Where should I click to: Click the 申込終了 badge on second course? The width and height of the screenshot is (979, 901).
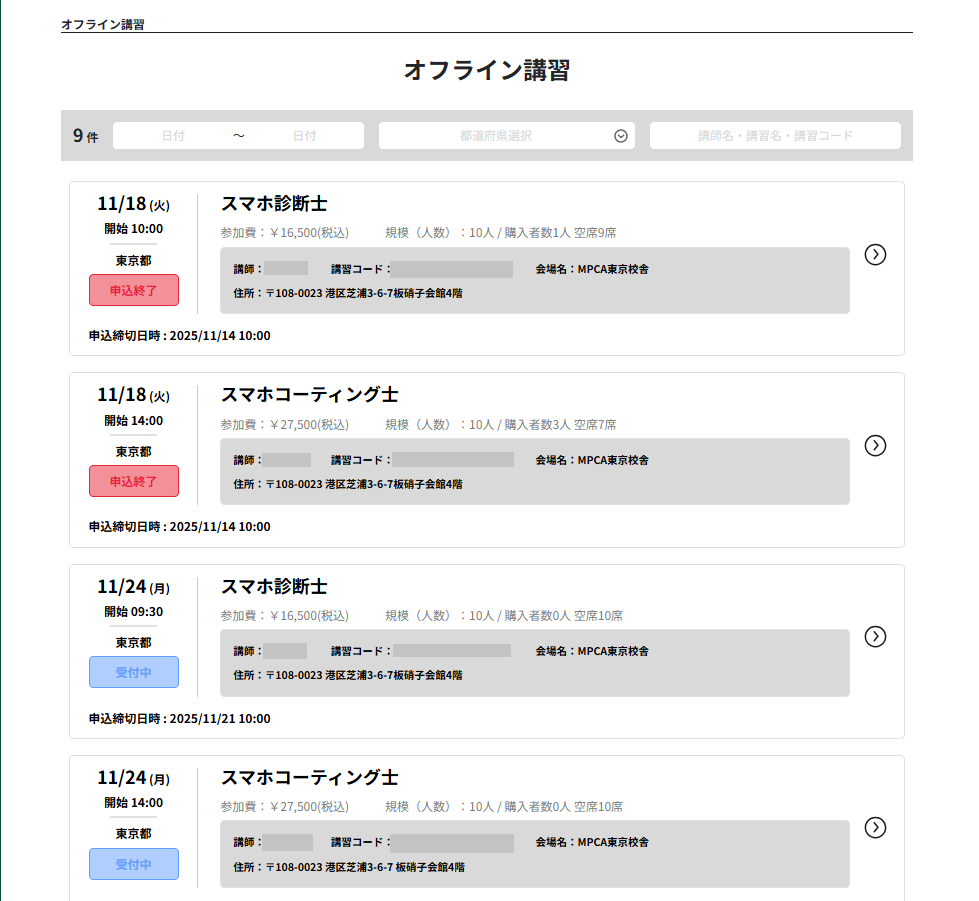pos(133,481)
